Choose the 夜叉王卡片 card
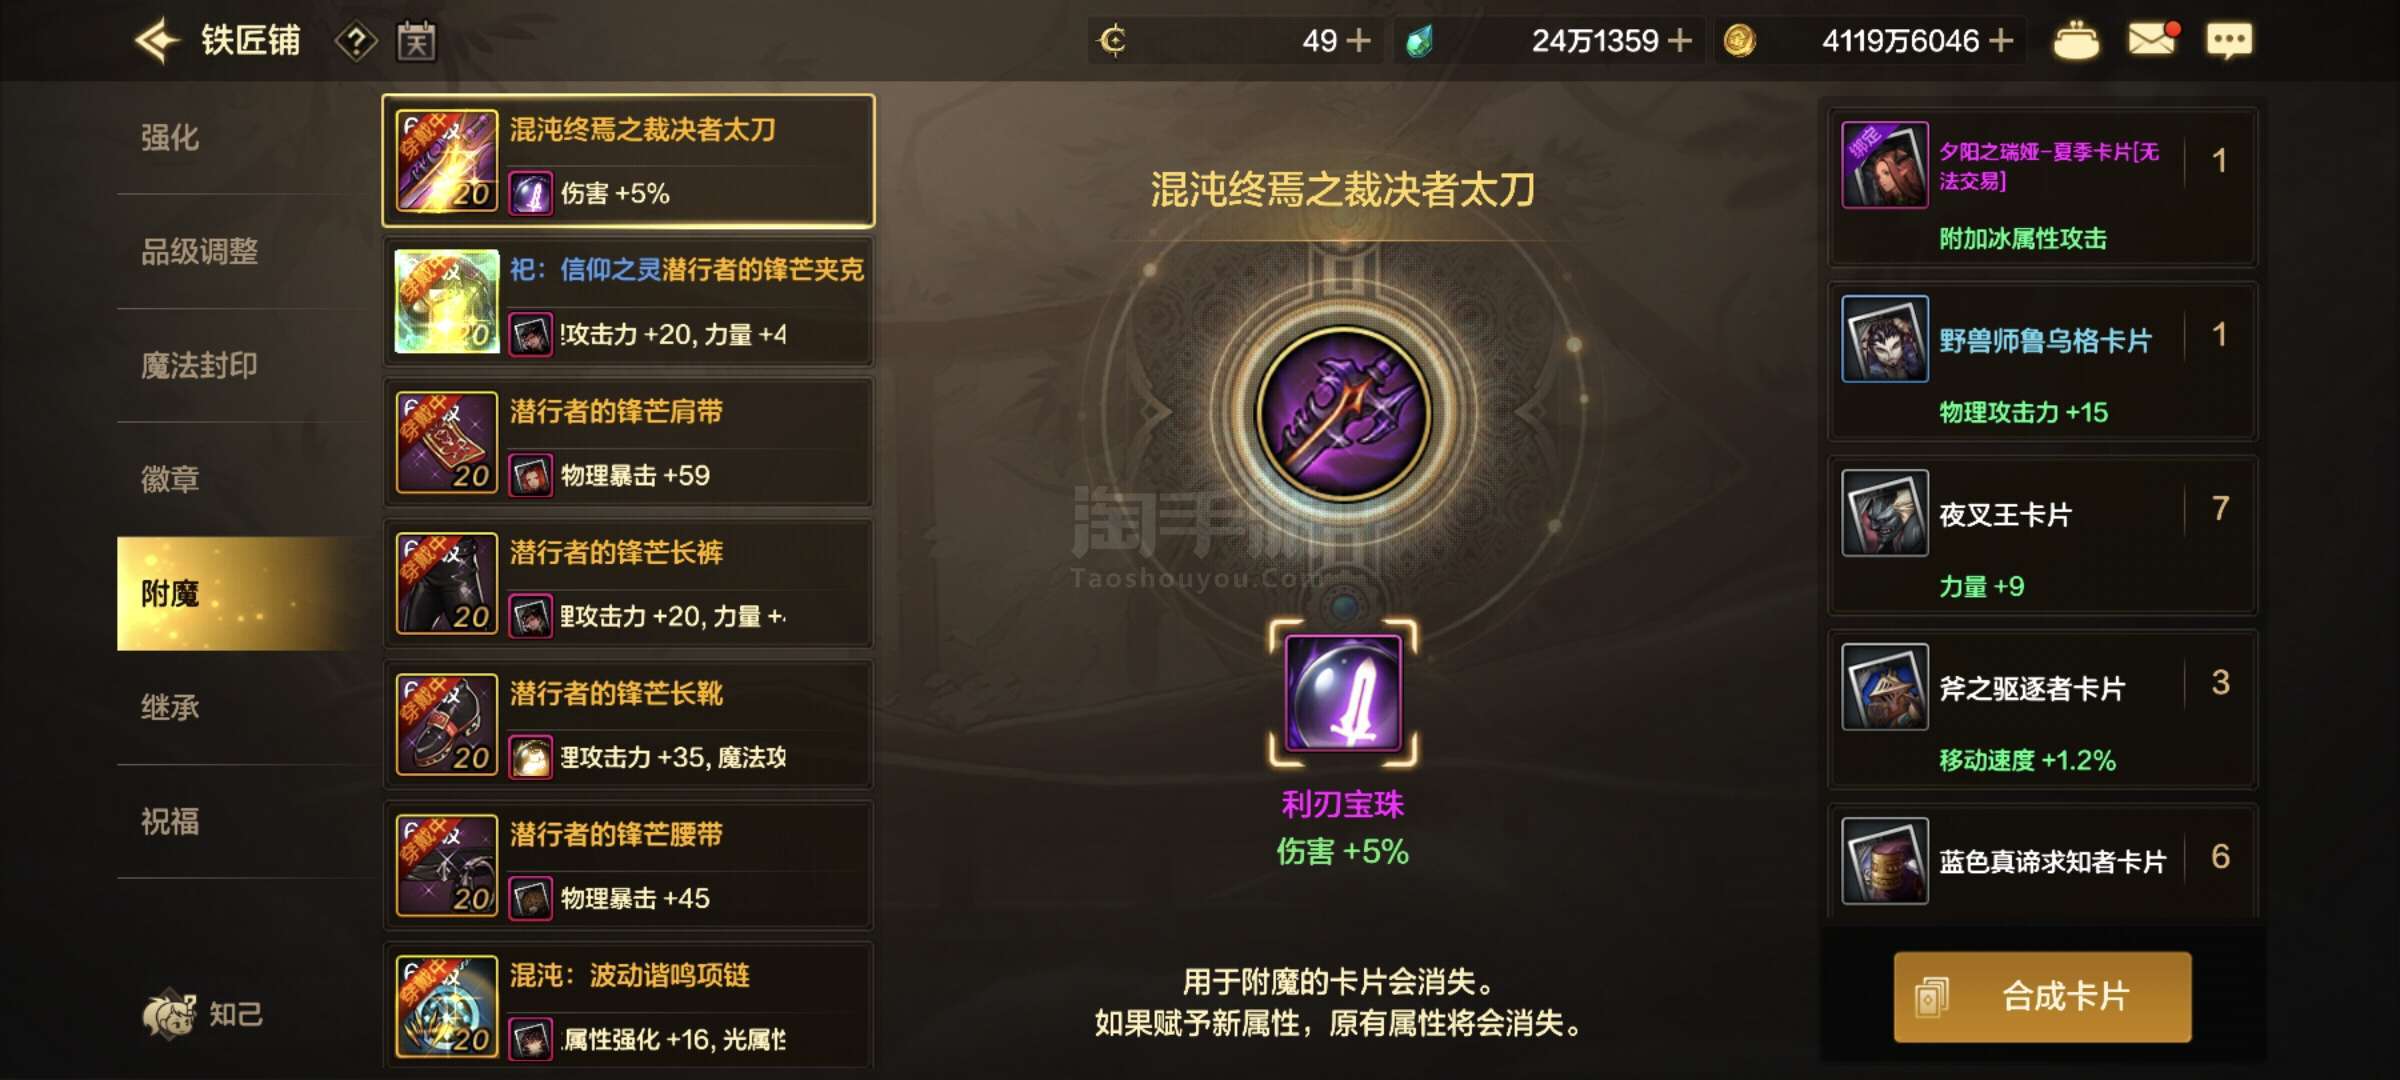 coord(2041,535)
